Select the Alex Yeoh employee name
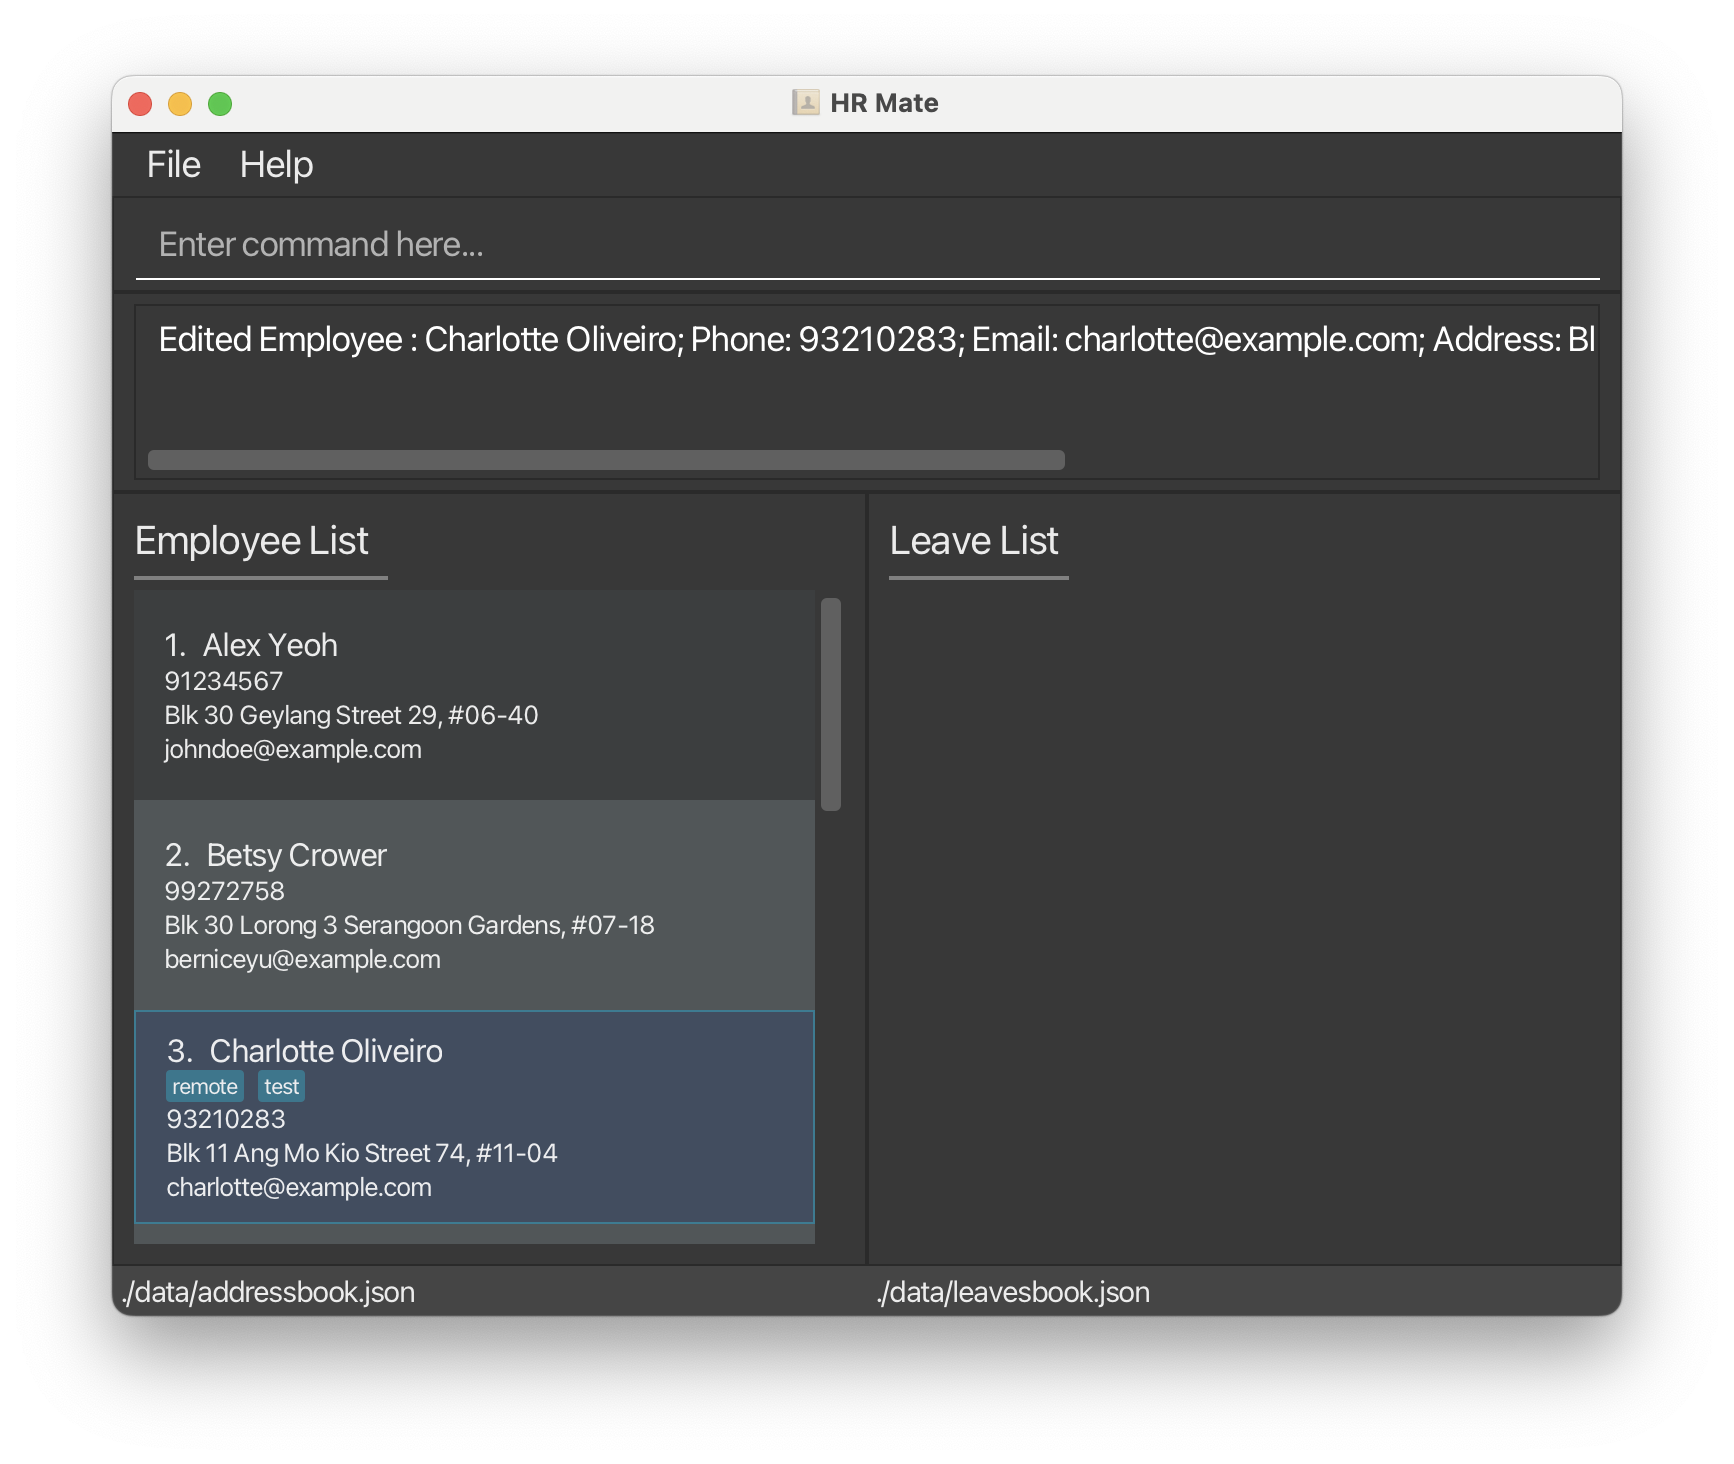This screenshot has height=1464, width=1734. coord(270,645)
